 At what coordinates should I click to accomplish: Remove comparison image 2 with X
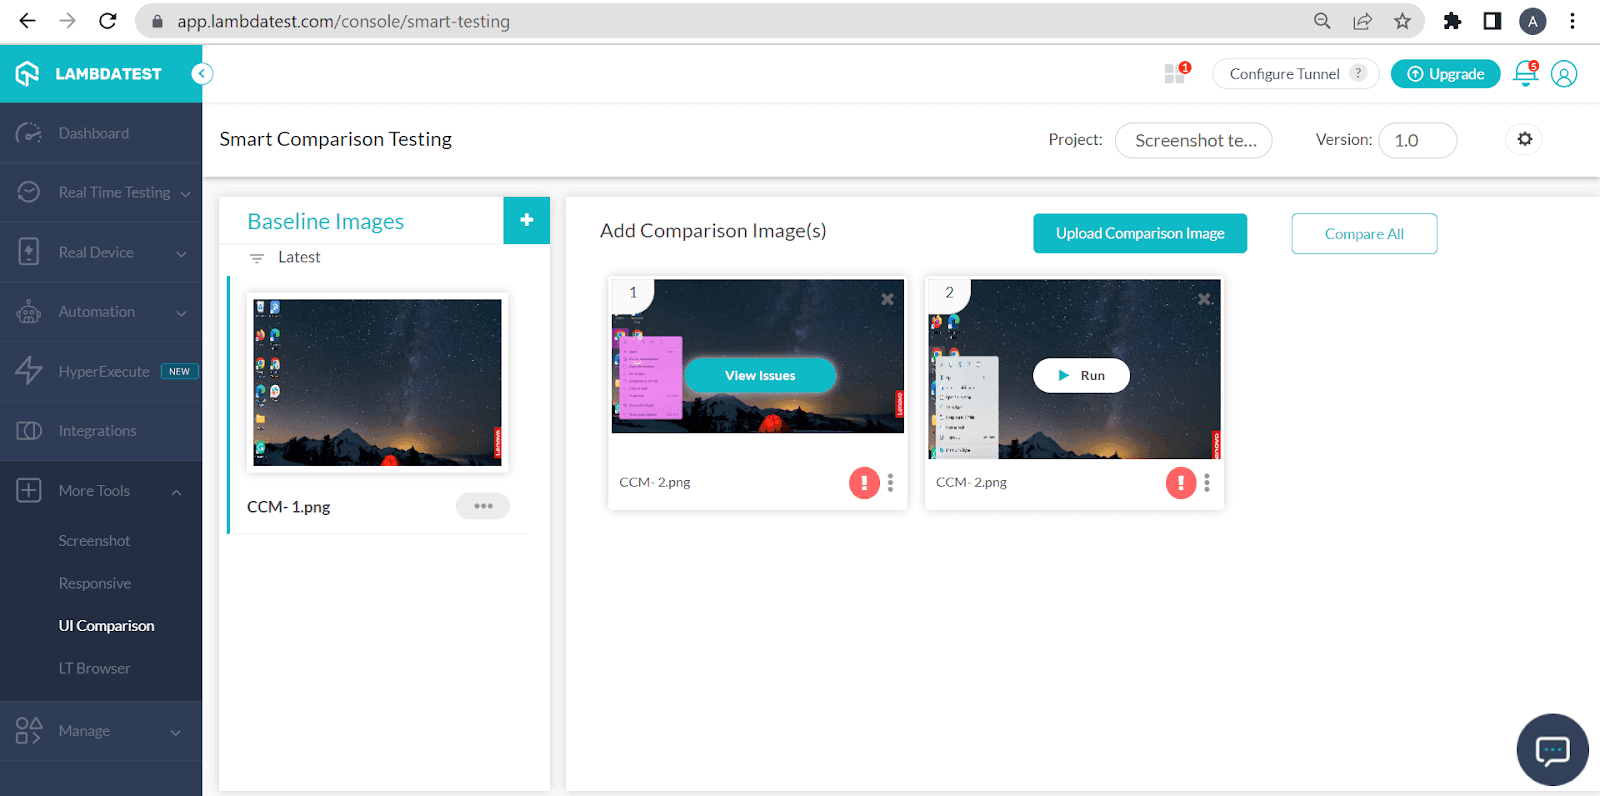tap(1204, 299)
